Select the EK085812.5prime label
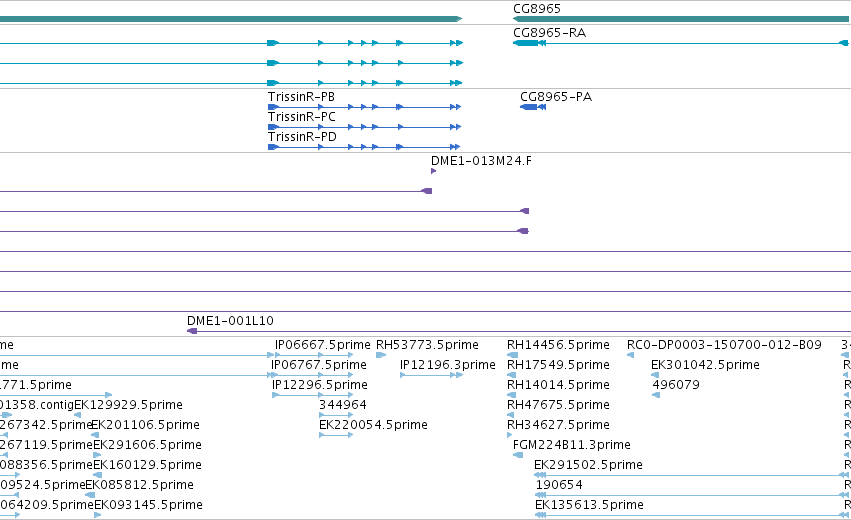851x520 pixels. point(139,485)
